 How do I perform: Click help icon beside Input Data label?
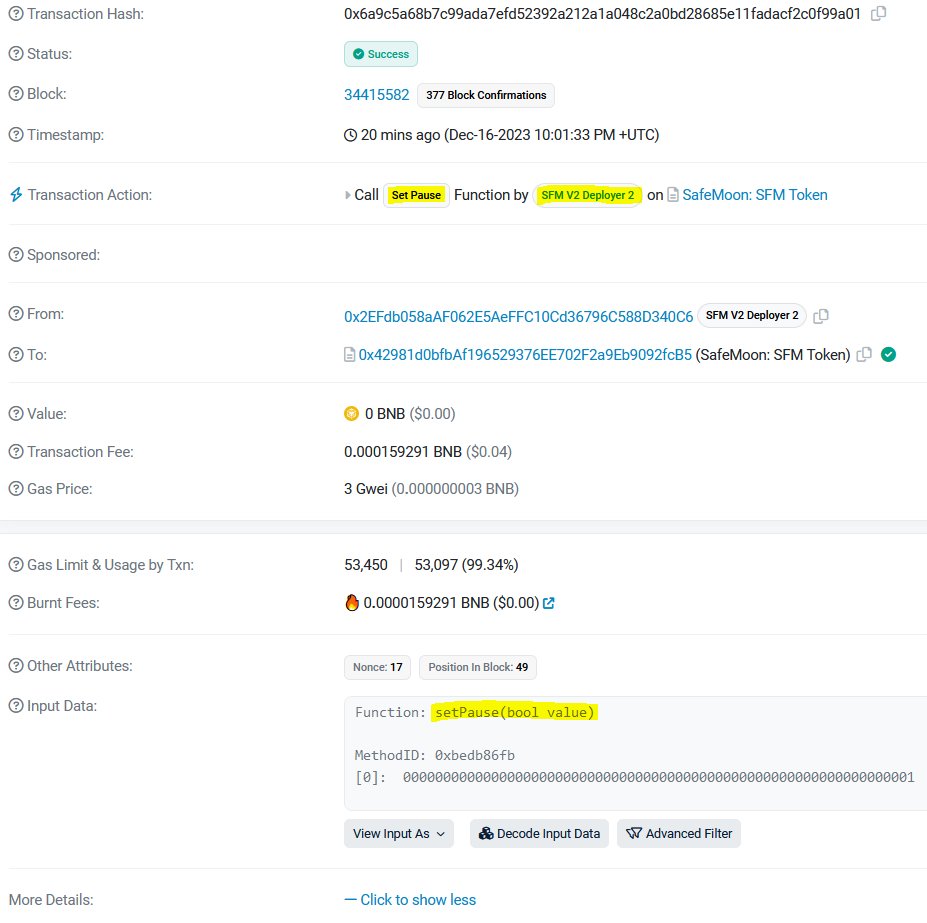pyautogui.click(x=16, y=706)
